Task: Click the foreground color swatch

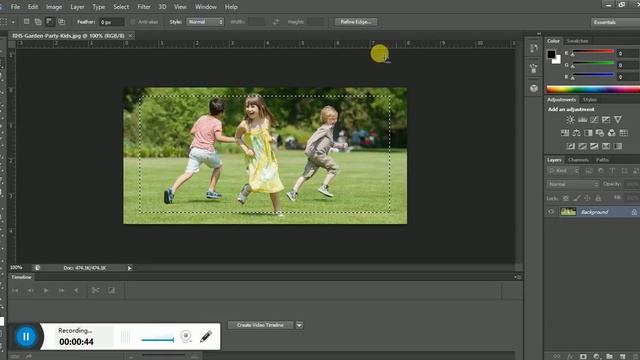Action: click(x=551, y=54)
